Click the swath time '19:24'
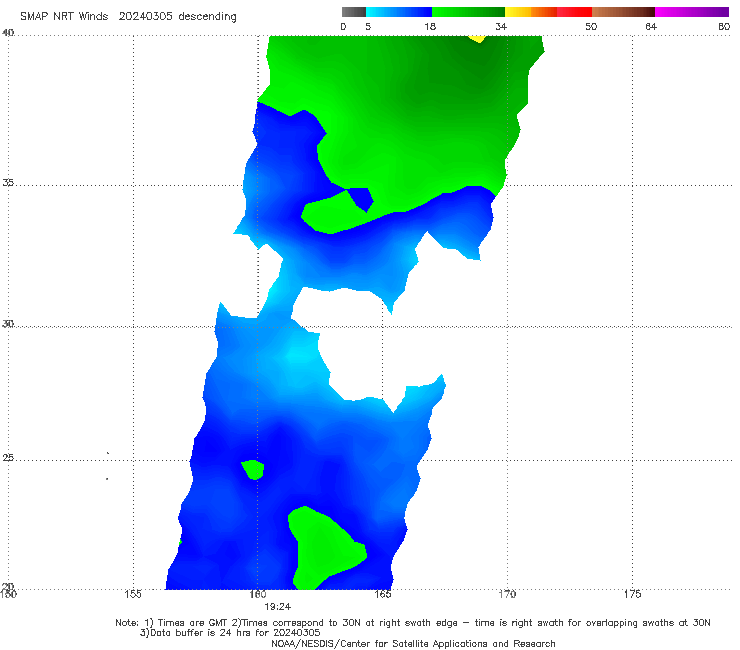 click(278, 607)
